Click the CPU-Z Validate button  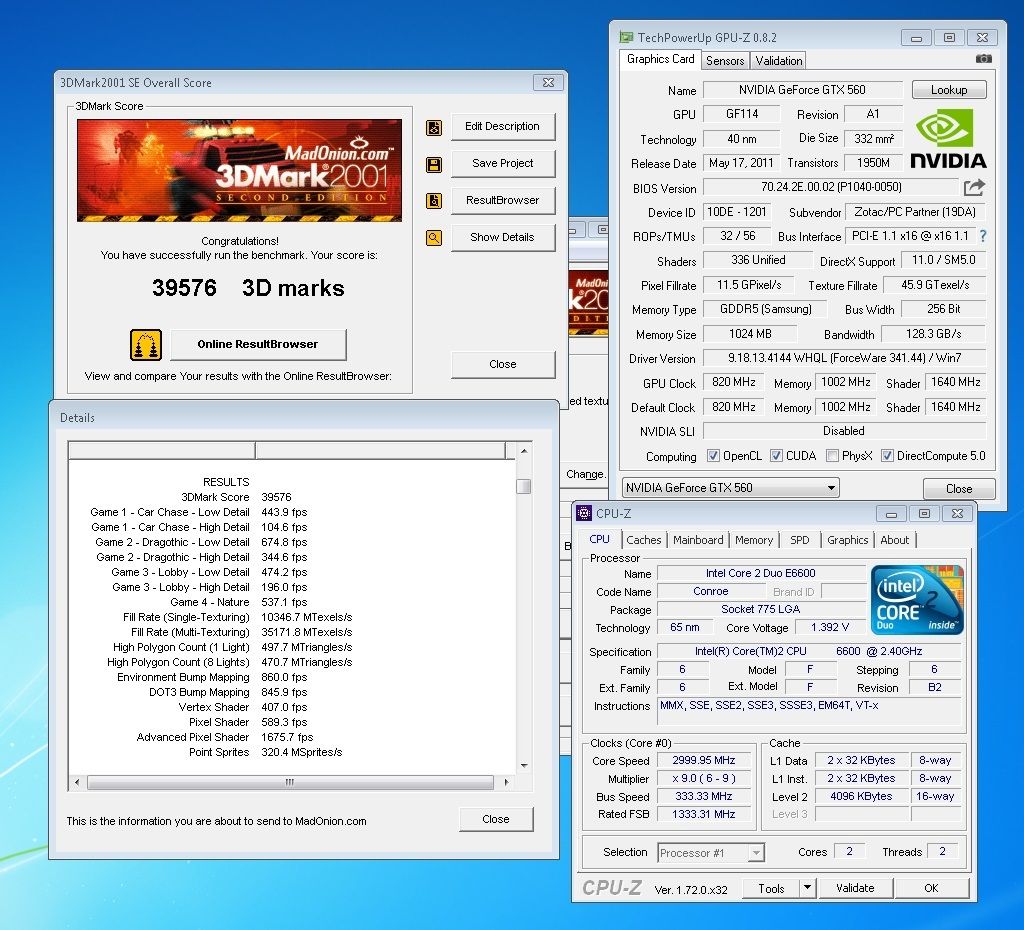tap(854, 888)
